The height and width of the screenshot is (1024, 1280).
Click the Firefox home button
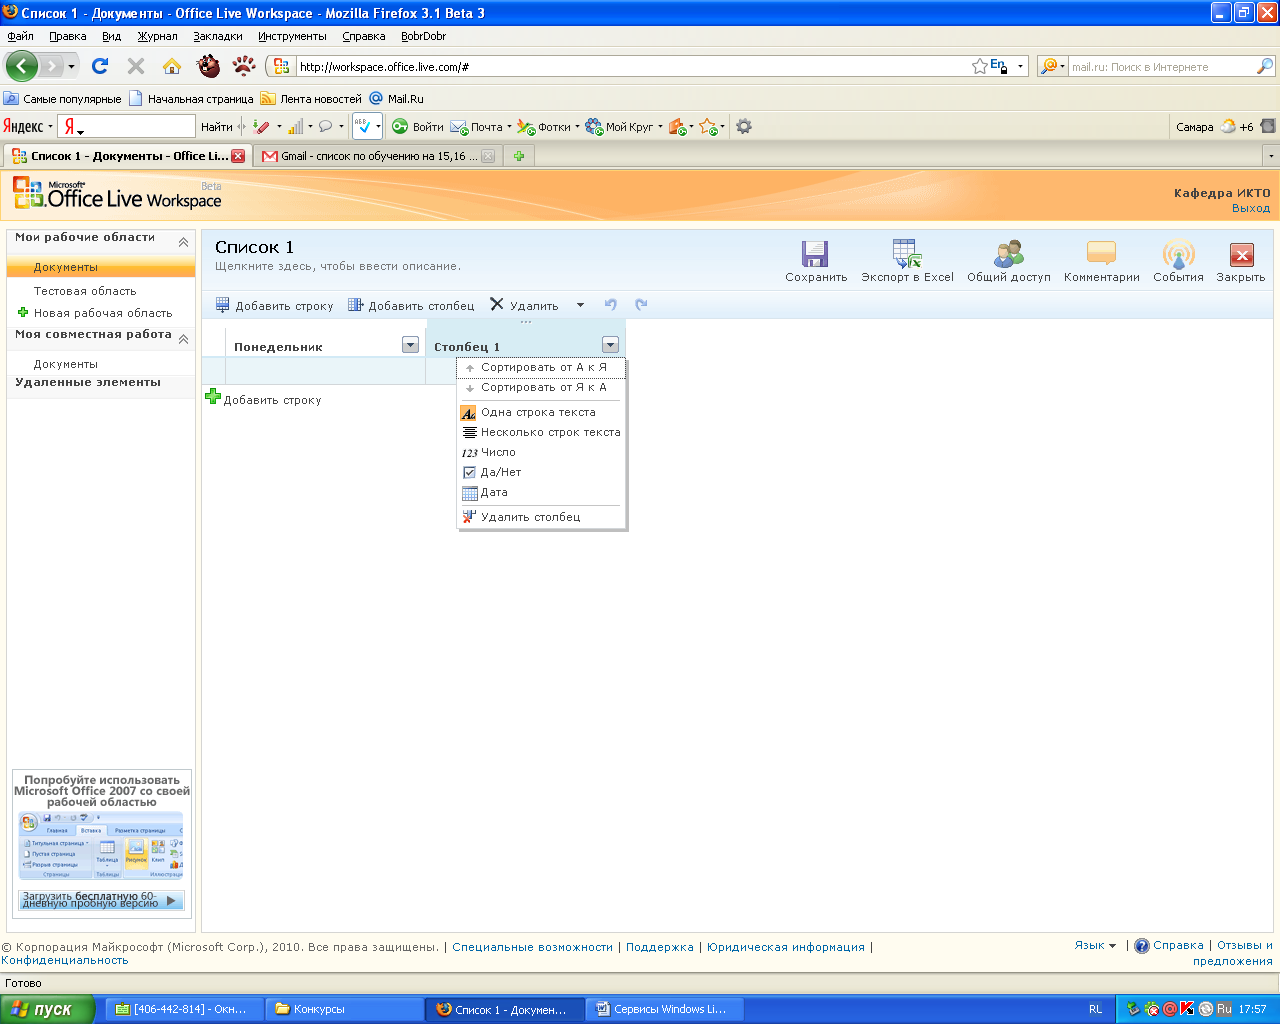point(172,66)
